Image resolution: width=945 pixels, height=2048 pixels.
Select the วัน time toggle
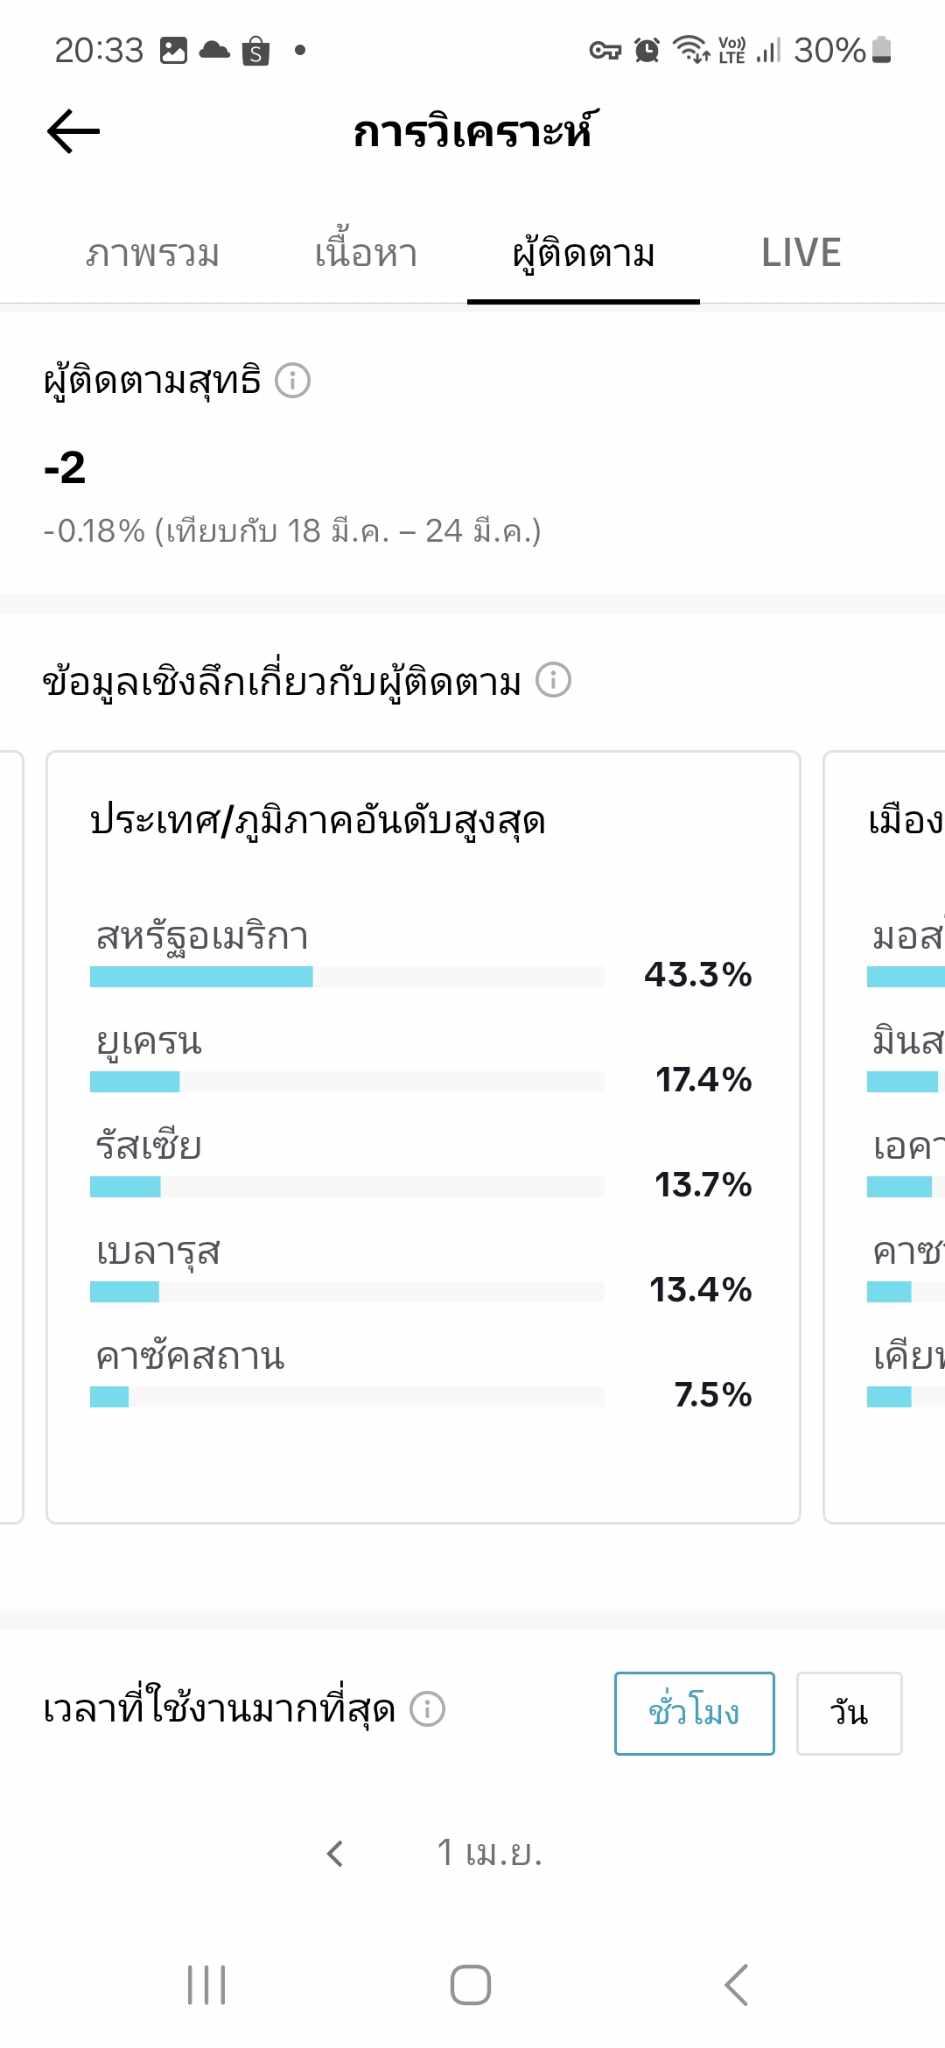pyautogui.click(x=849, y=1713)
